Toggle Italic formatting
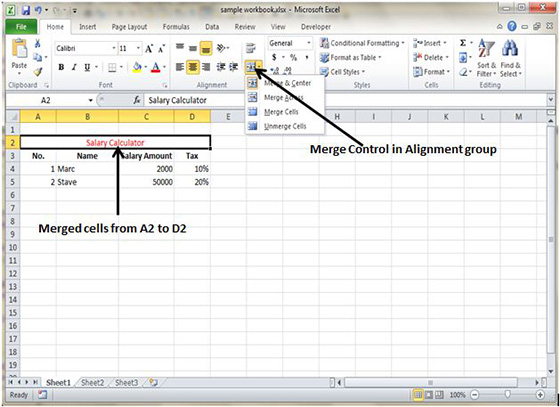 (x=74, y=67)
